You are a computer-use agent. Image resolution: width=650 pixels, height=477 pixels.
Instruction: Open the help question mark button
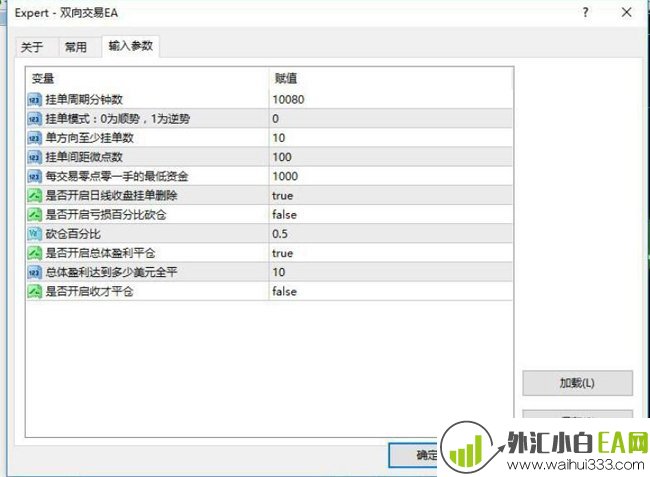585,12
